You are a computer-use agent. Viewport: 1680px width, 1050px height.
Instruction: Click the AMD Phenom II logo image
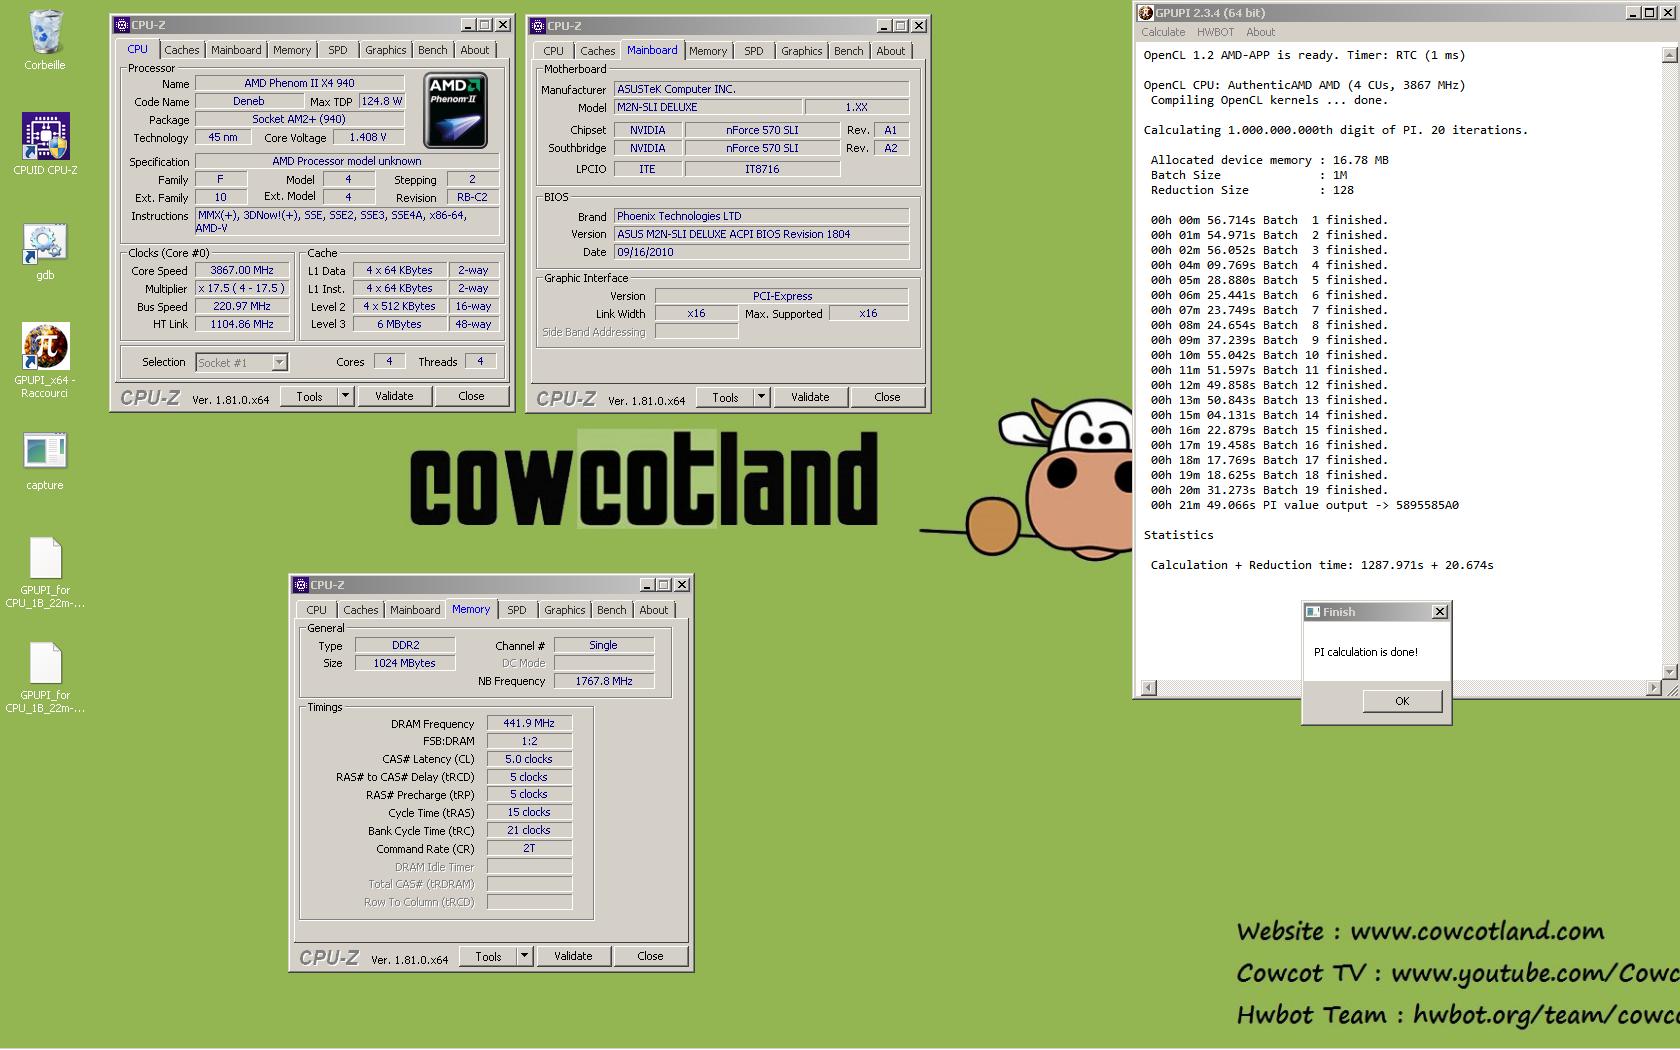(x=455, y=109)
